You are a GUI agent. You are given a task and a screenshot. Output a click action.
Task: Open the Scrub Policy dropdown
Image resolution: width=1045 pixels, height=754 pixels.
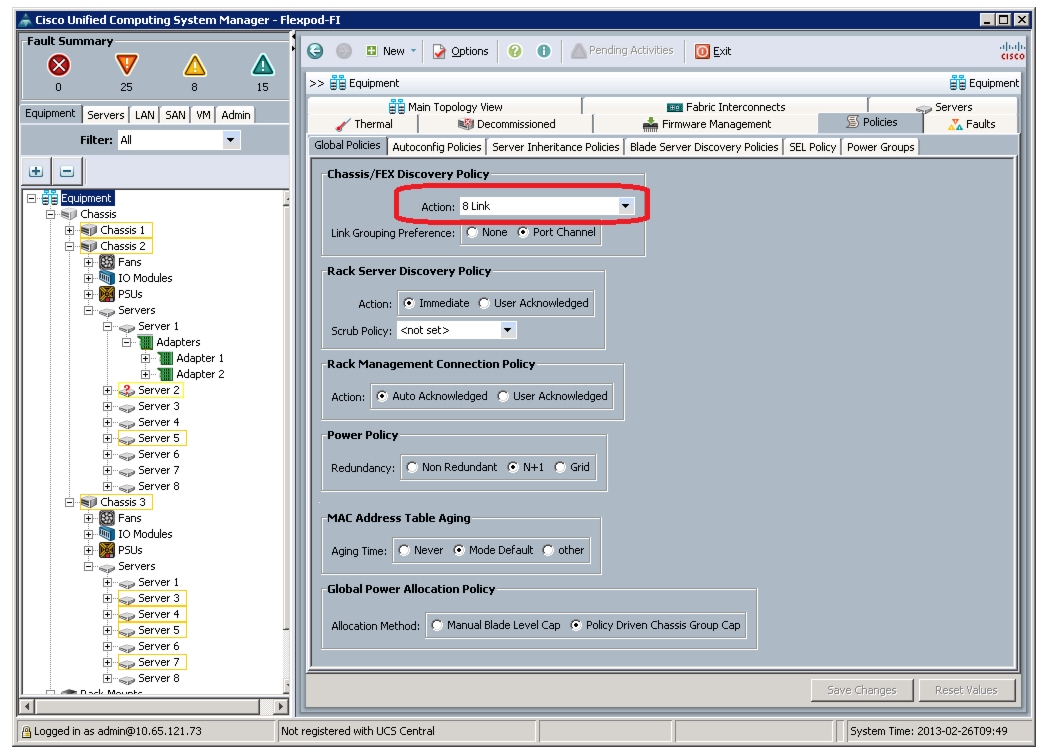point(508,330)
